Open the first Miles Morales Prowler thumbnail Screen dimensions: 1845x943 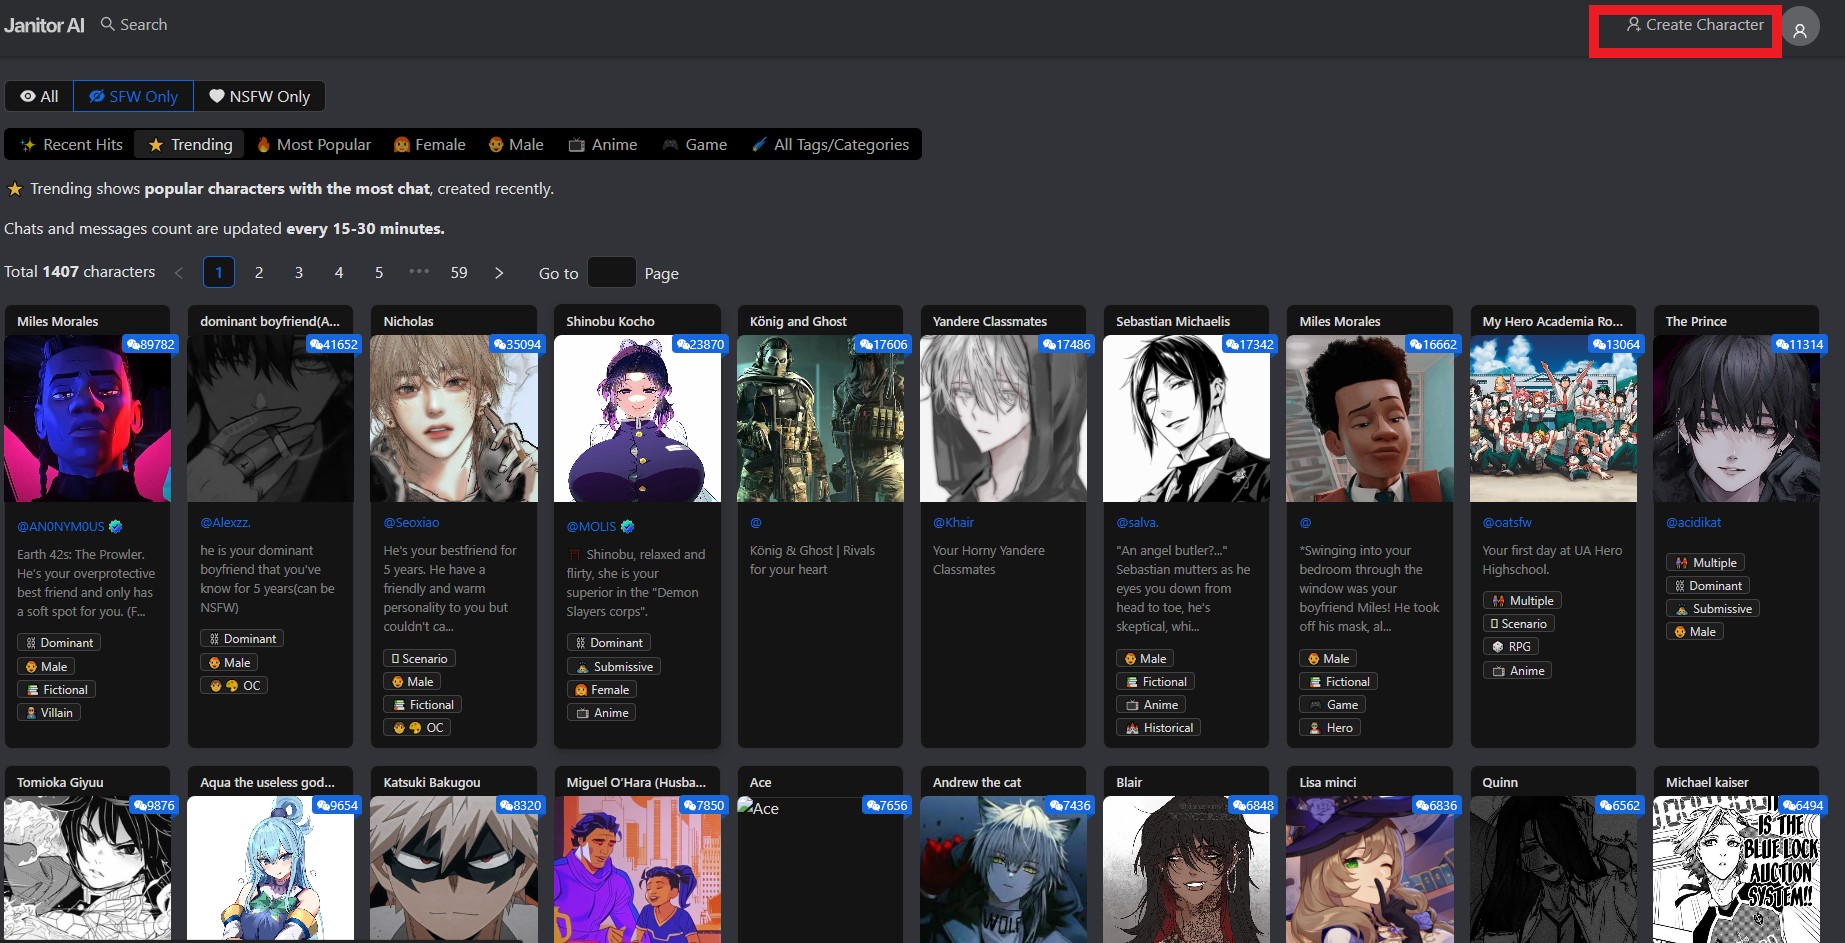88,418
